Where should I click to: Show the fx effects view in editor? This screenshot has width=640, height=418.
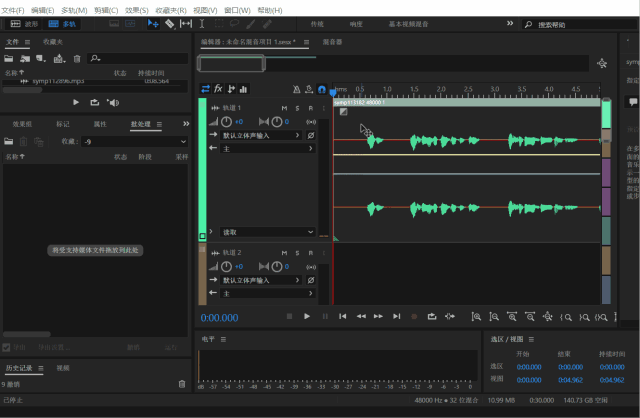pos(218,89)
